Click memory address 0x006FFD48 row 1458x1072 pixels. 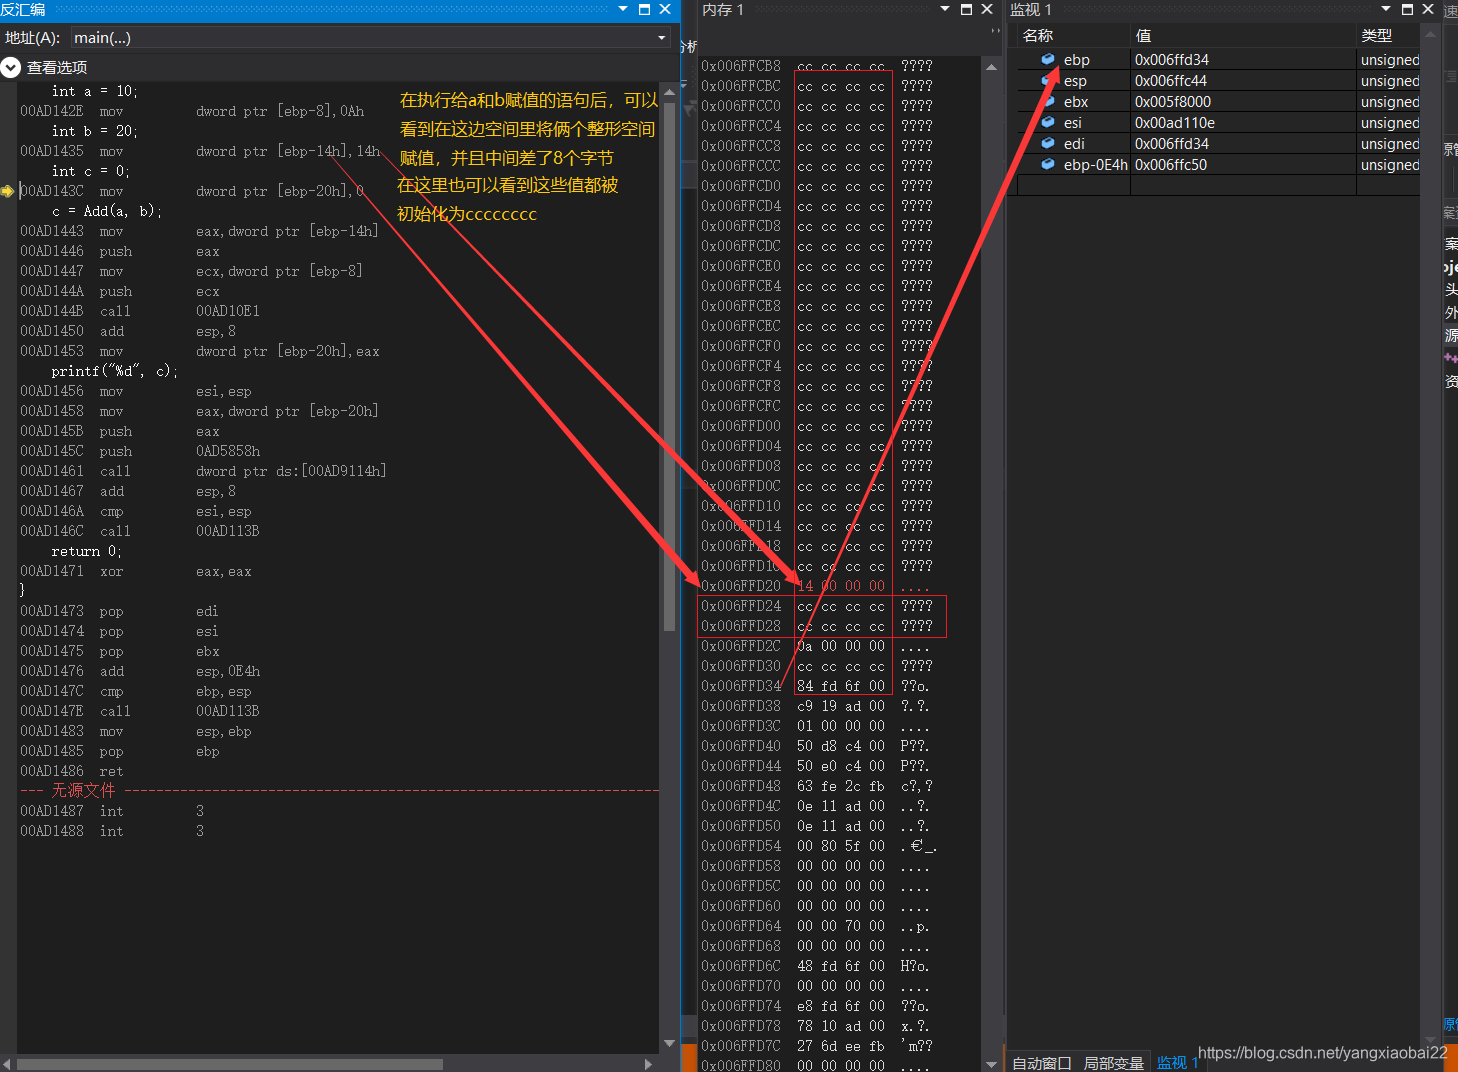(x=741, y=786)
